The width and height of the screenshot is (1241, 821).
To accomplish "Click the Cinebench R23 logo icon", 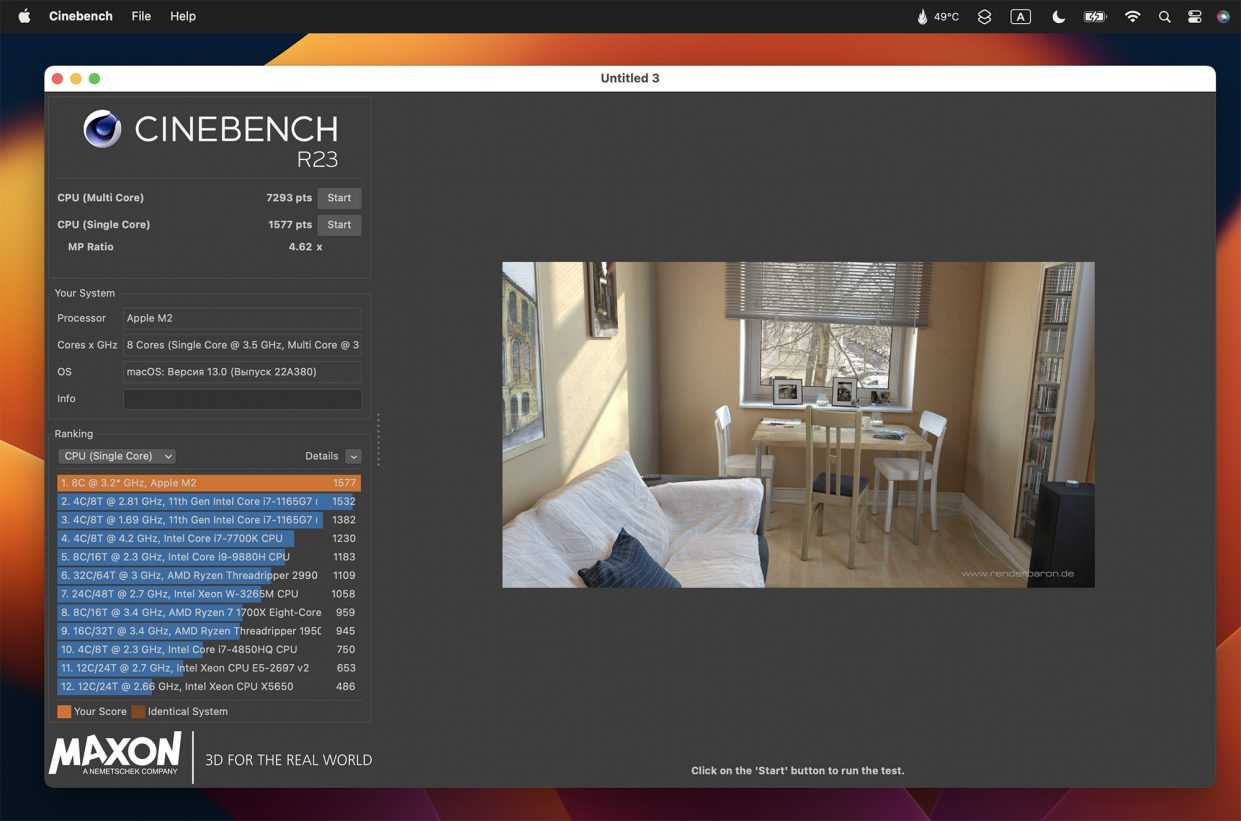I will pos(102,129).
